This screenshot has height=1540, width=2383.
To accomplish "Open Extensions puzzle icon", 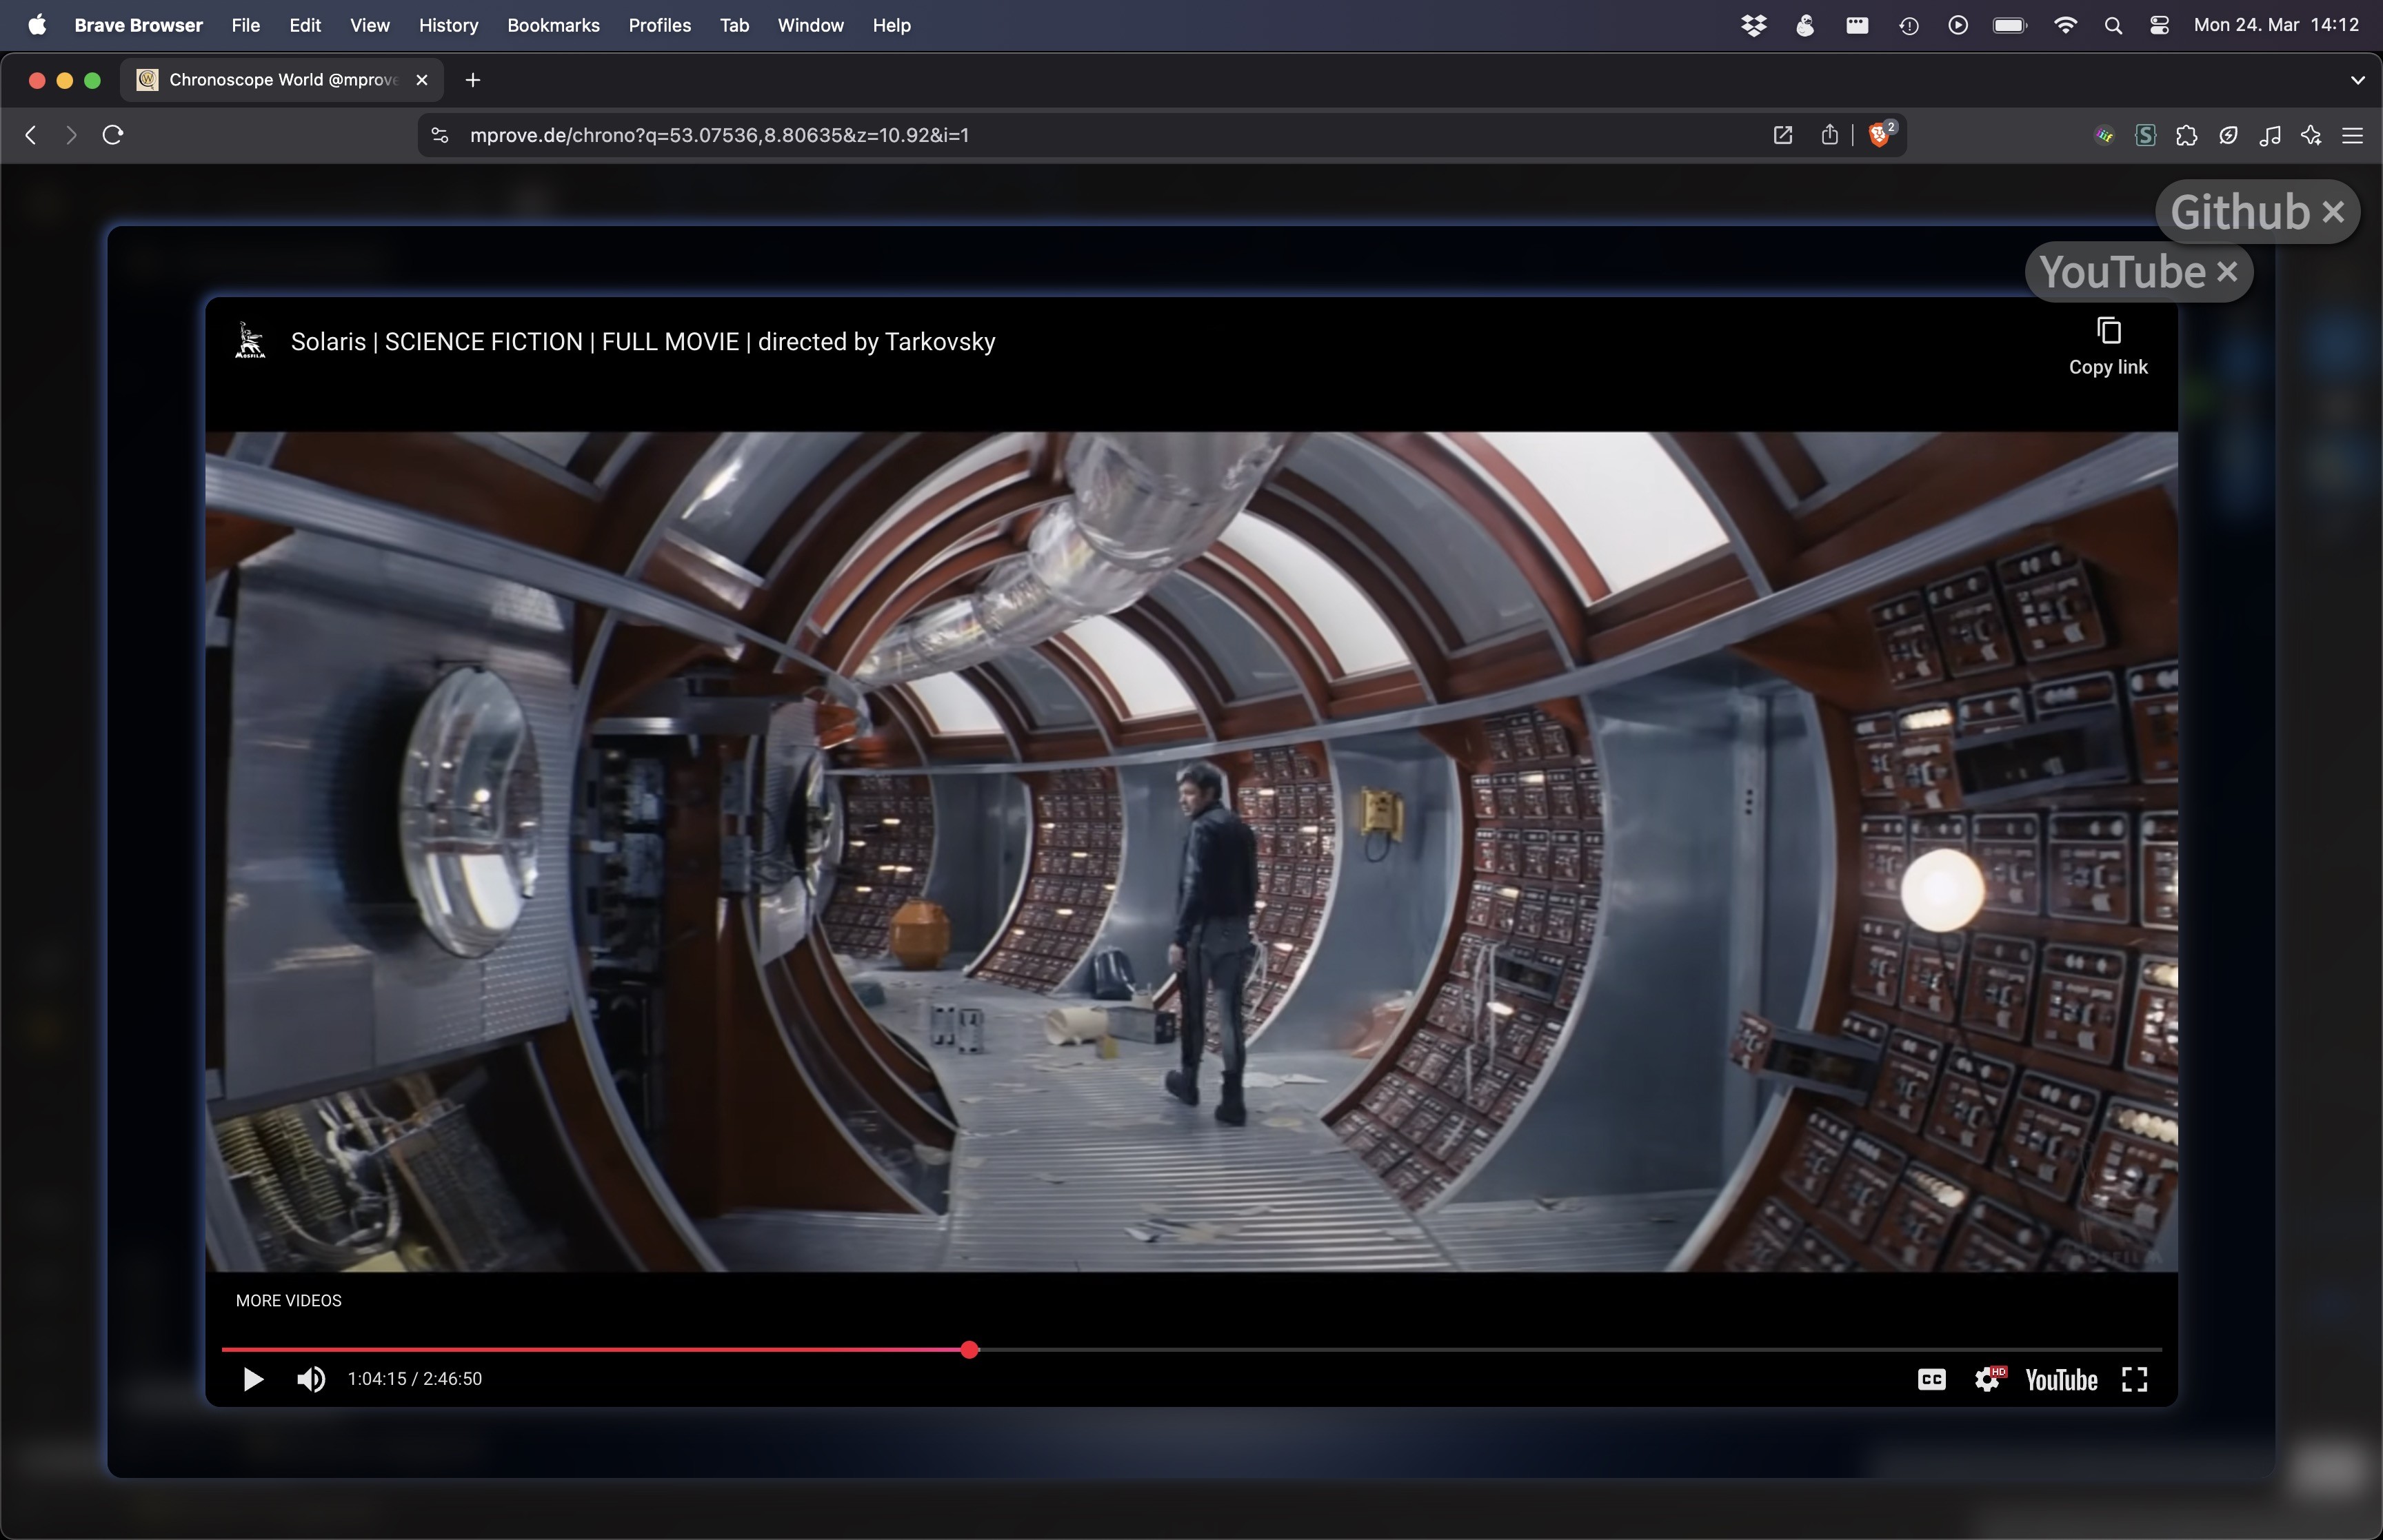I will (x=2186, y=135).
